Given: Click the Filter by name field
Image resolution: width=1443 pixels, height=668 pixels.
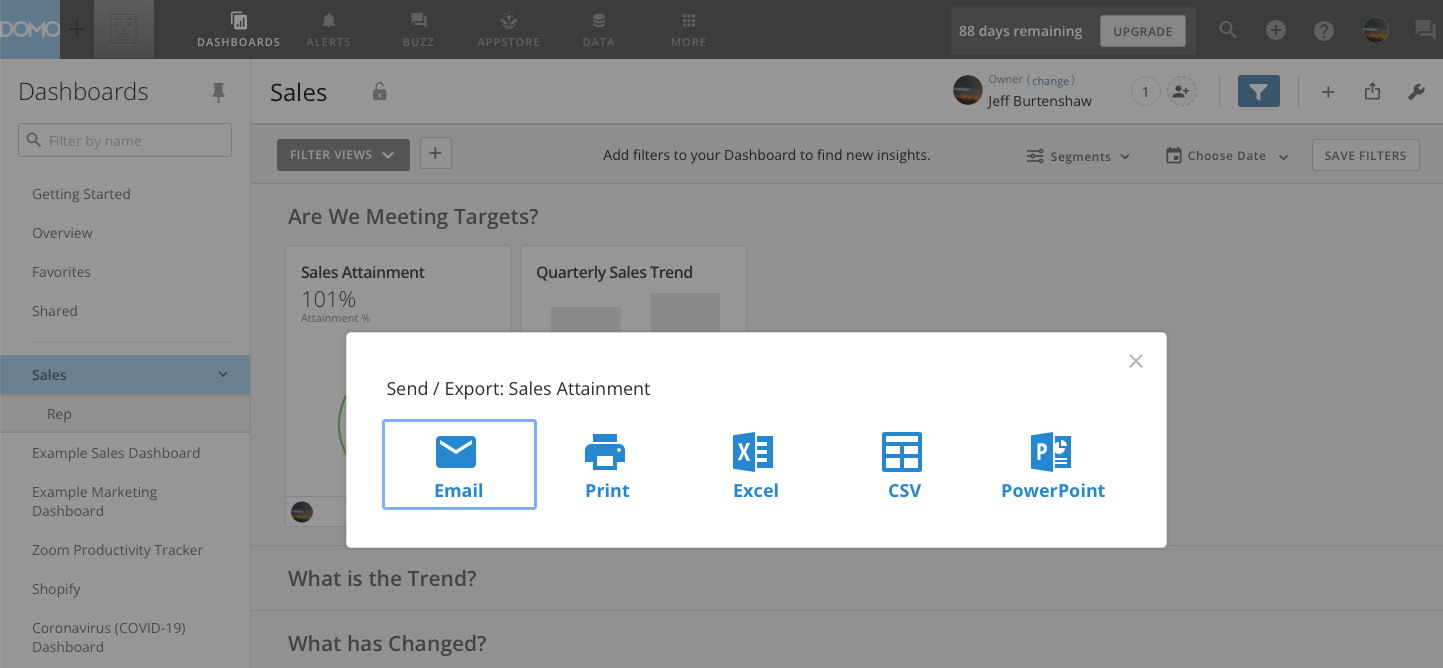Looking at the screenshot, I should (125, 140).
